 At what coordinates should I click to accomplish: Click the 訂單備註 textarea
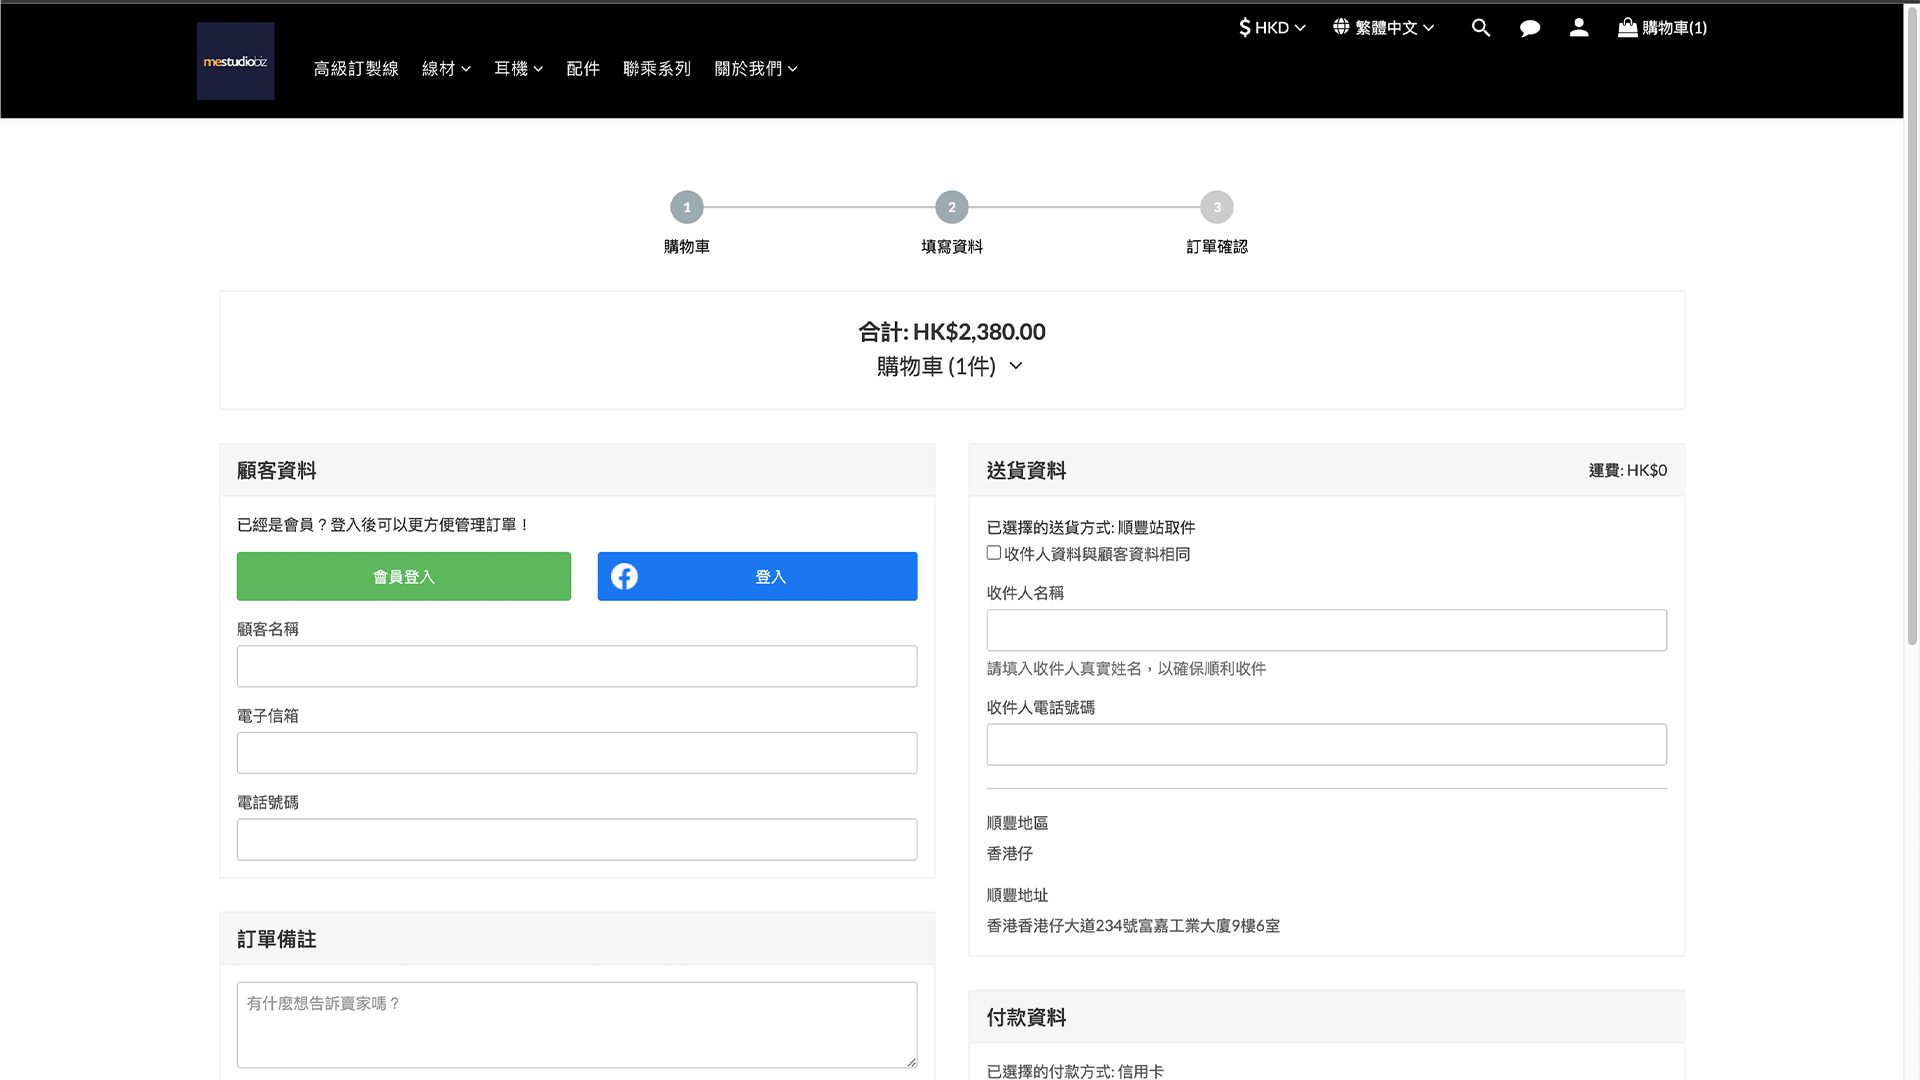click(x=577, y=1025)
